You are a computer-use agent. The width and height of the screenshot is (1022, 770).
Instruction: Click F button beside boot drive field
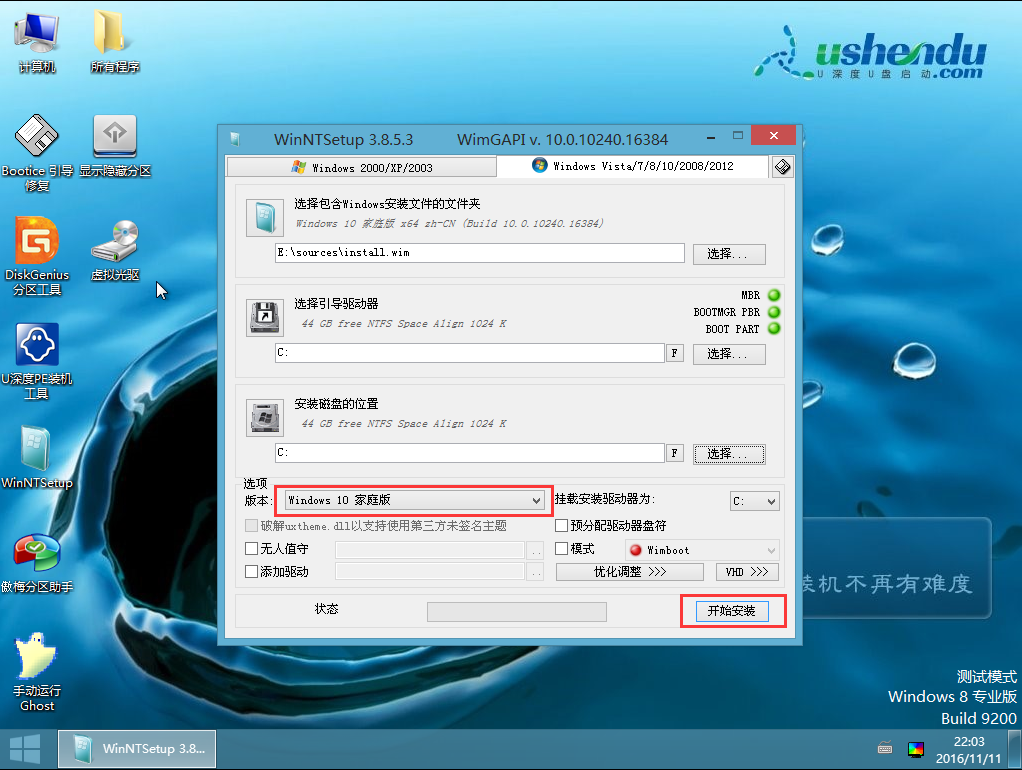pos(675,353)
